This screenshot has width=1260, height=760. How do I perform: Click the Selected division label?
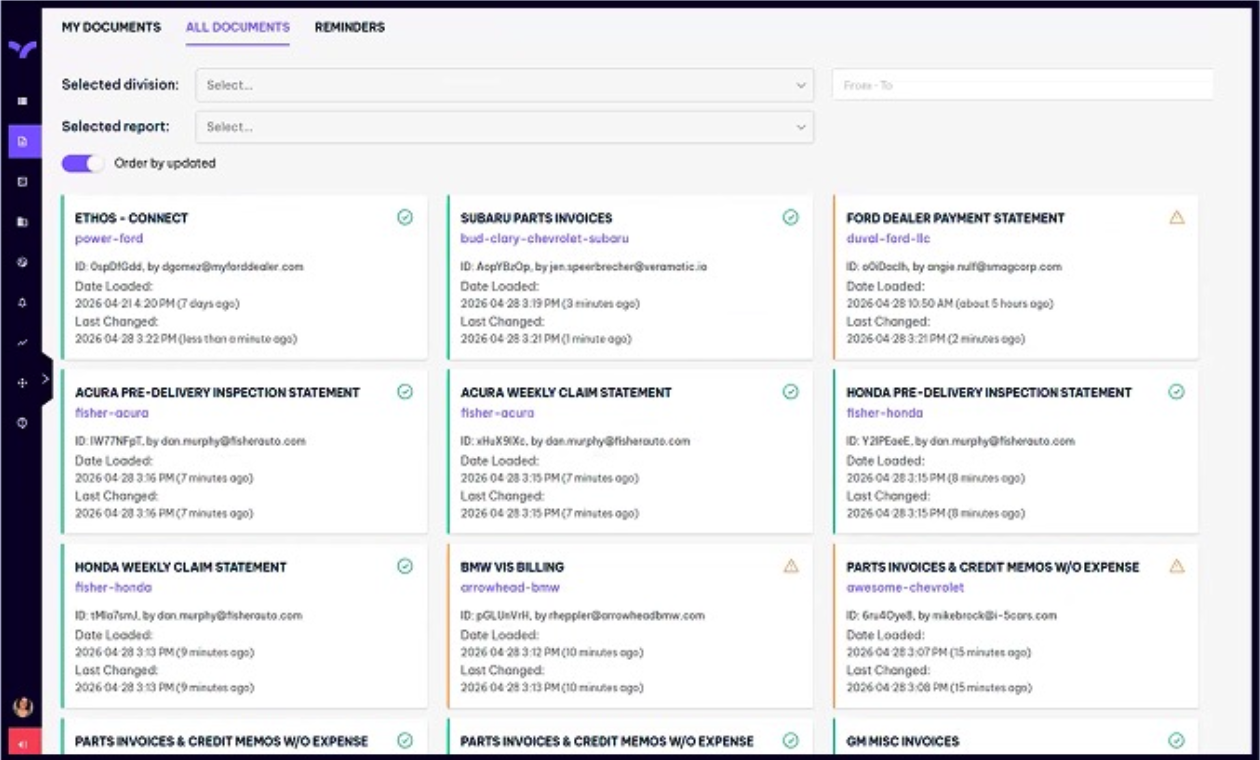[x=120, y=85]
